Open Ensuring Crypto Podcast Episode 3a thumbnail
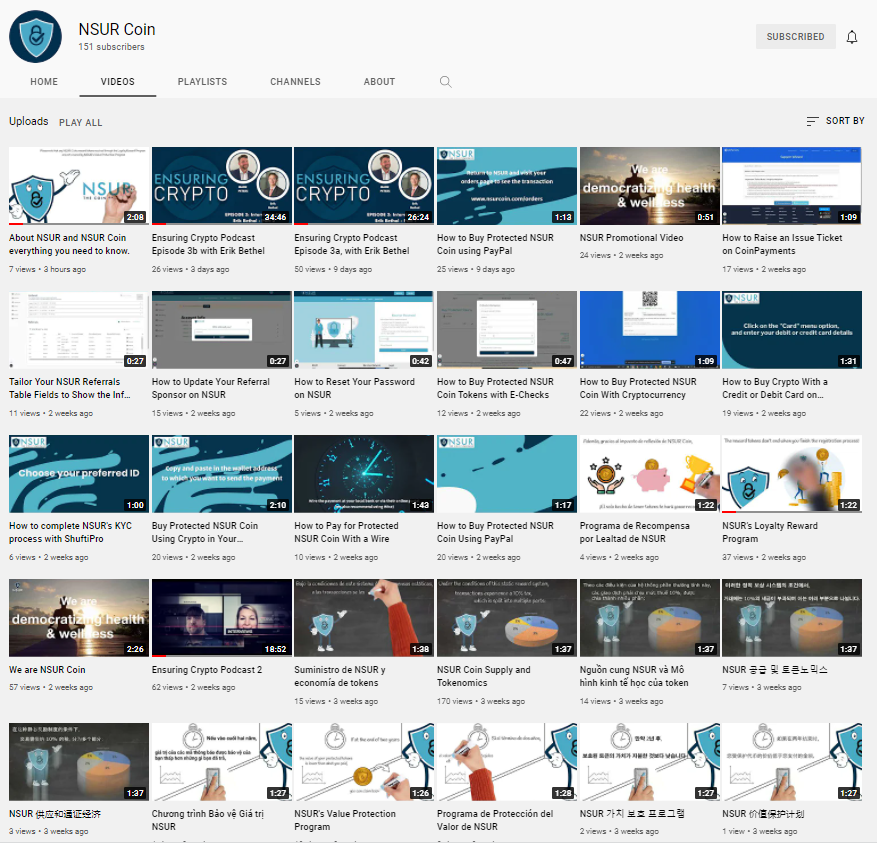Viewport: 877px width, 843px height. (364, 186)
